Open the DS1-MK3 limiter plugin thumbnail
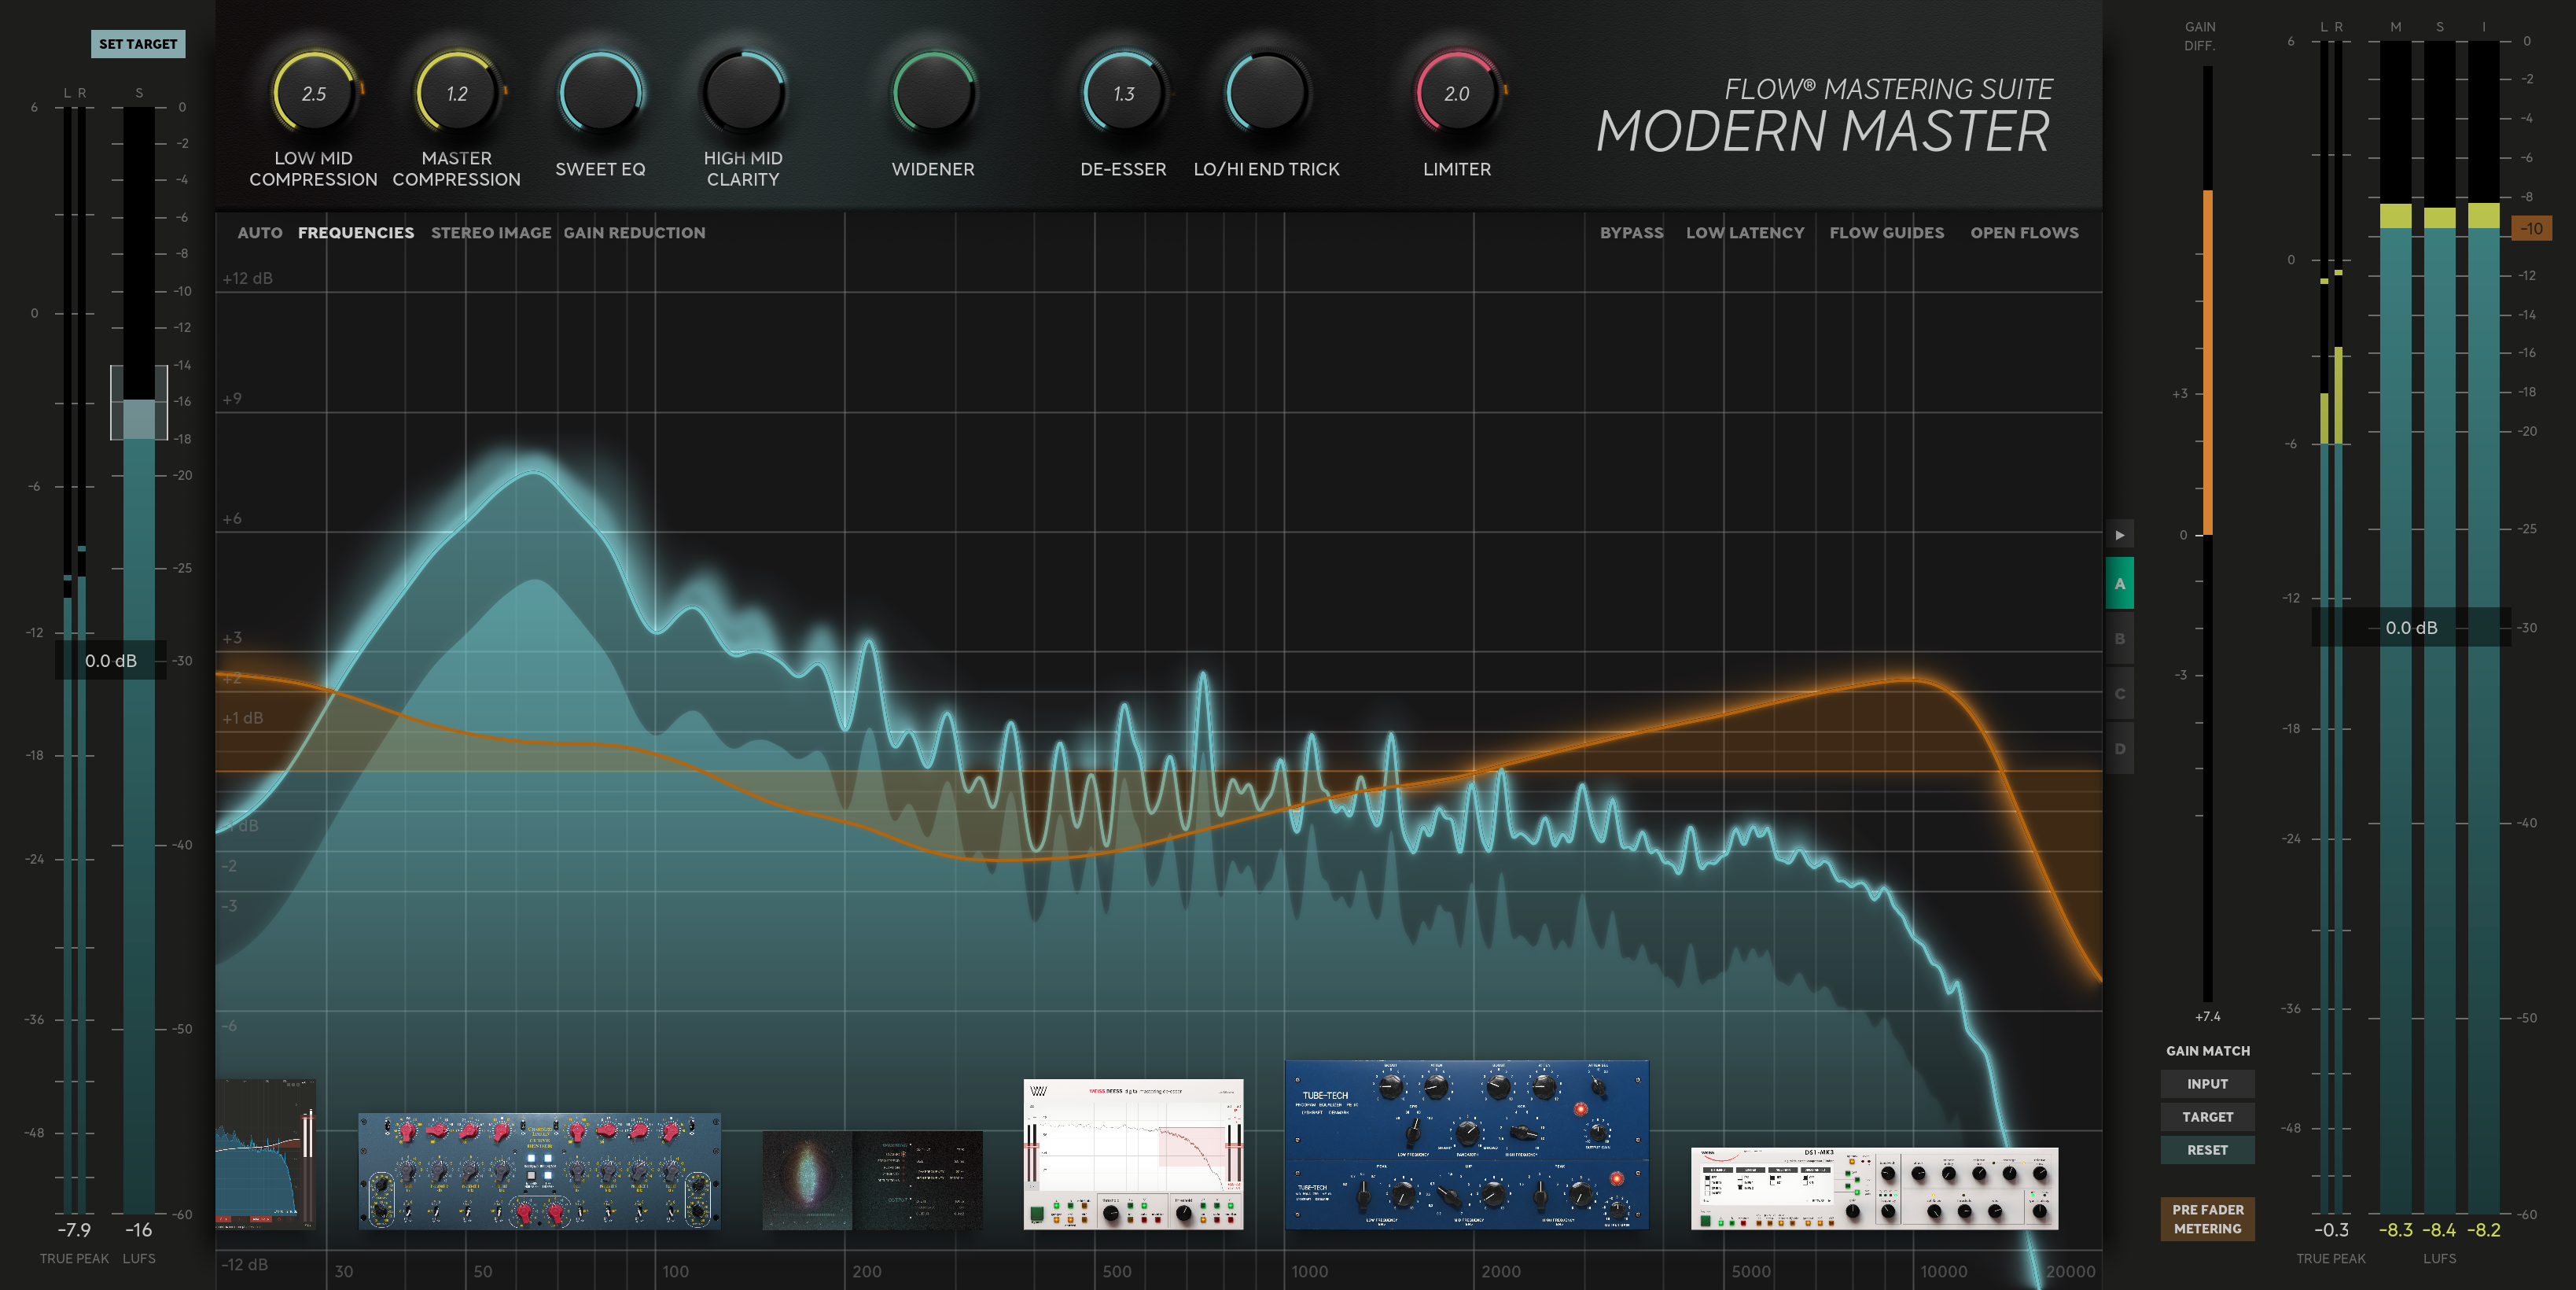 pyautogui.click(x=1874, y=1188)
